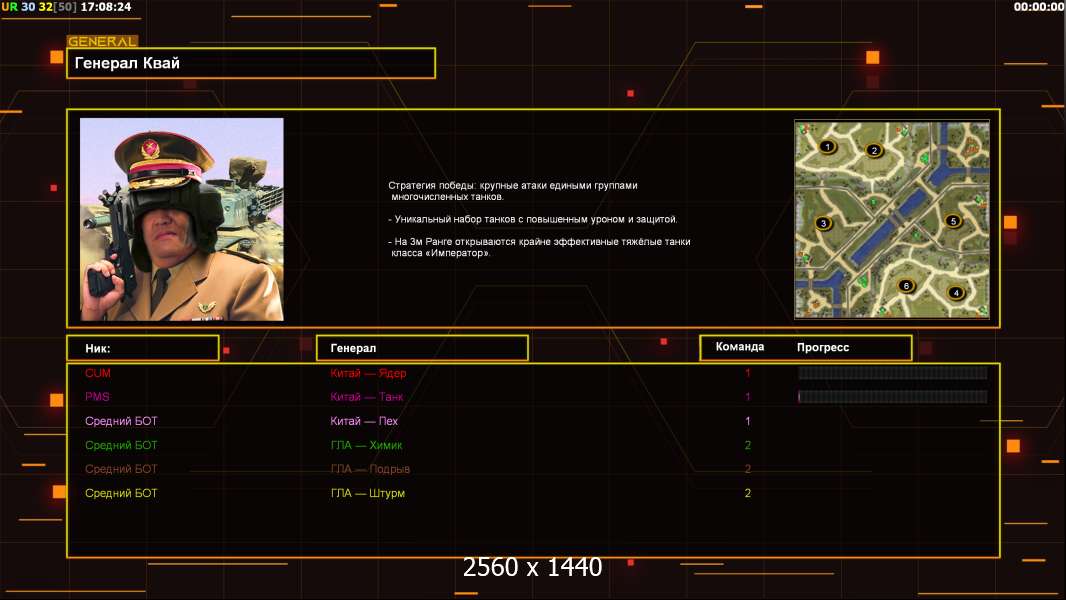Click start position 5 on the minimap
Screen dimensions: 1066x600
click(953, 221)
